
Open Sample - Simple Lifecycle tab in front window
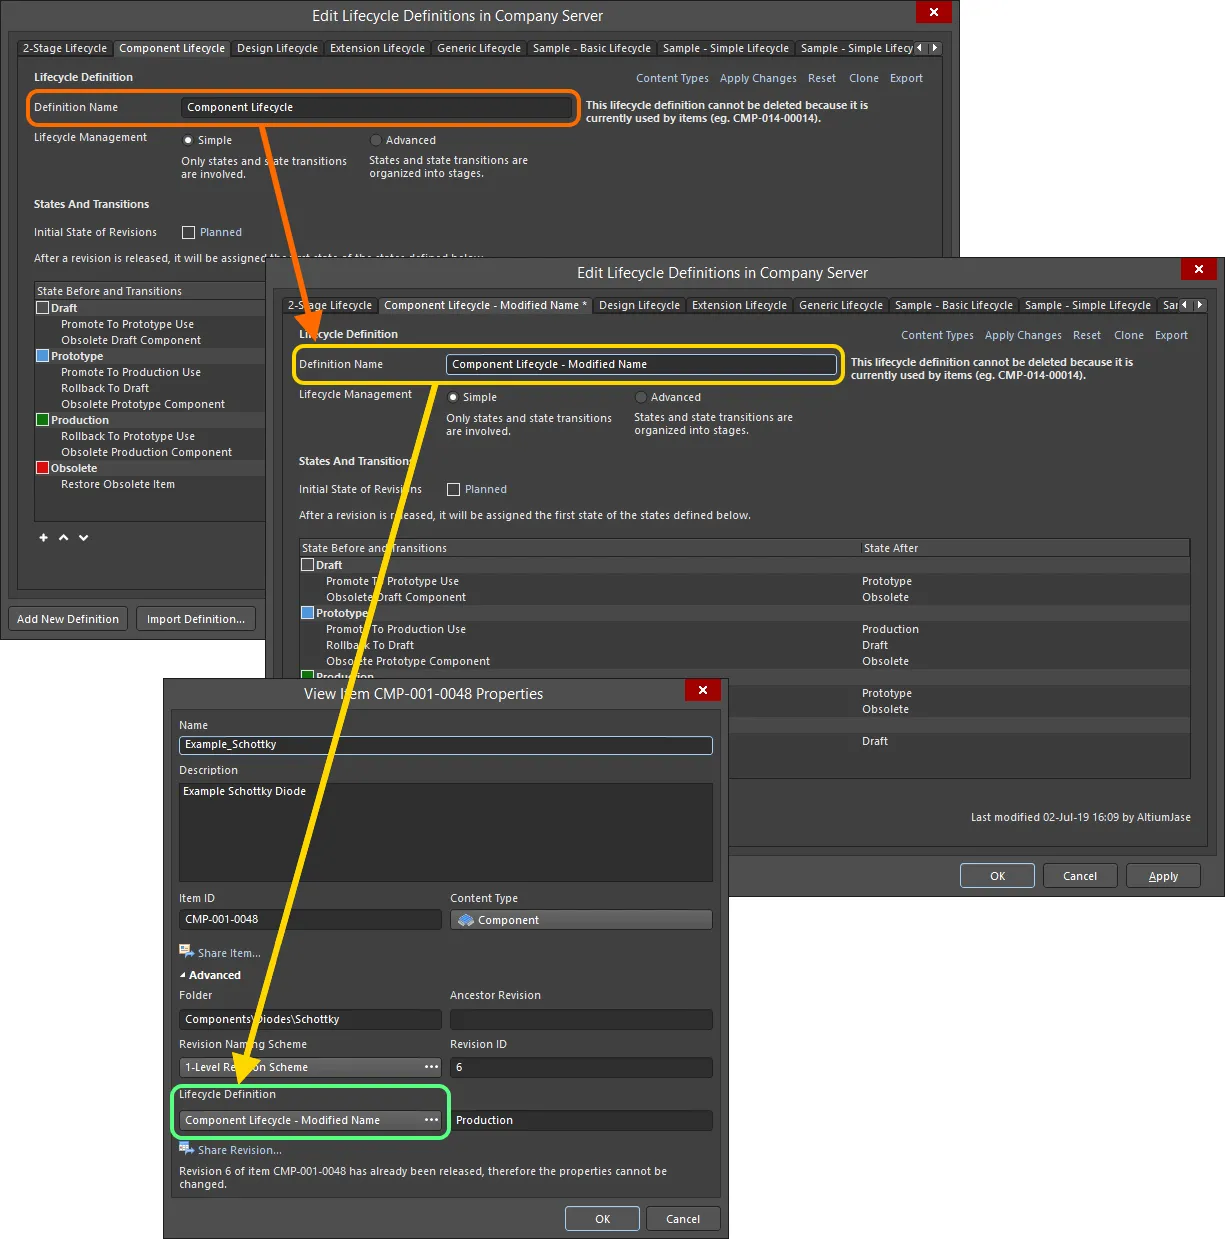[x=1088, y=305]
